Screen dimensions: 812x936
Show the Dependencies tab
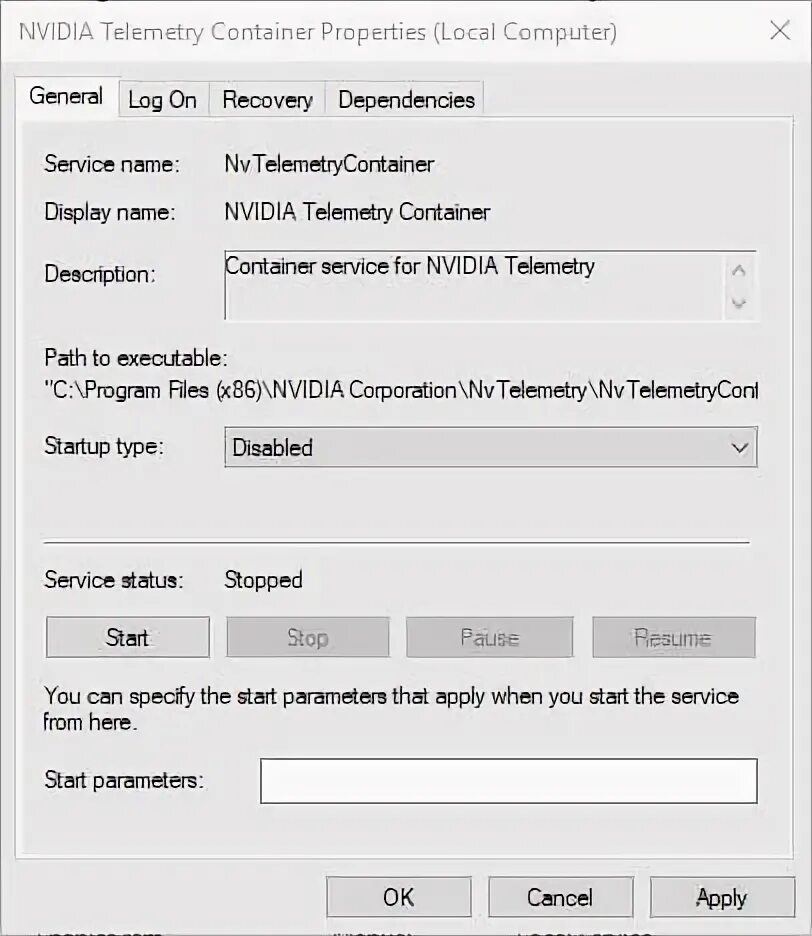pos(406,100)
